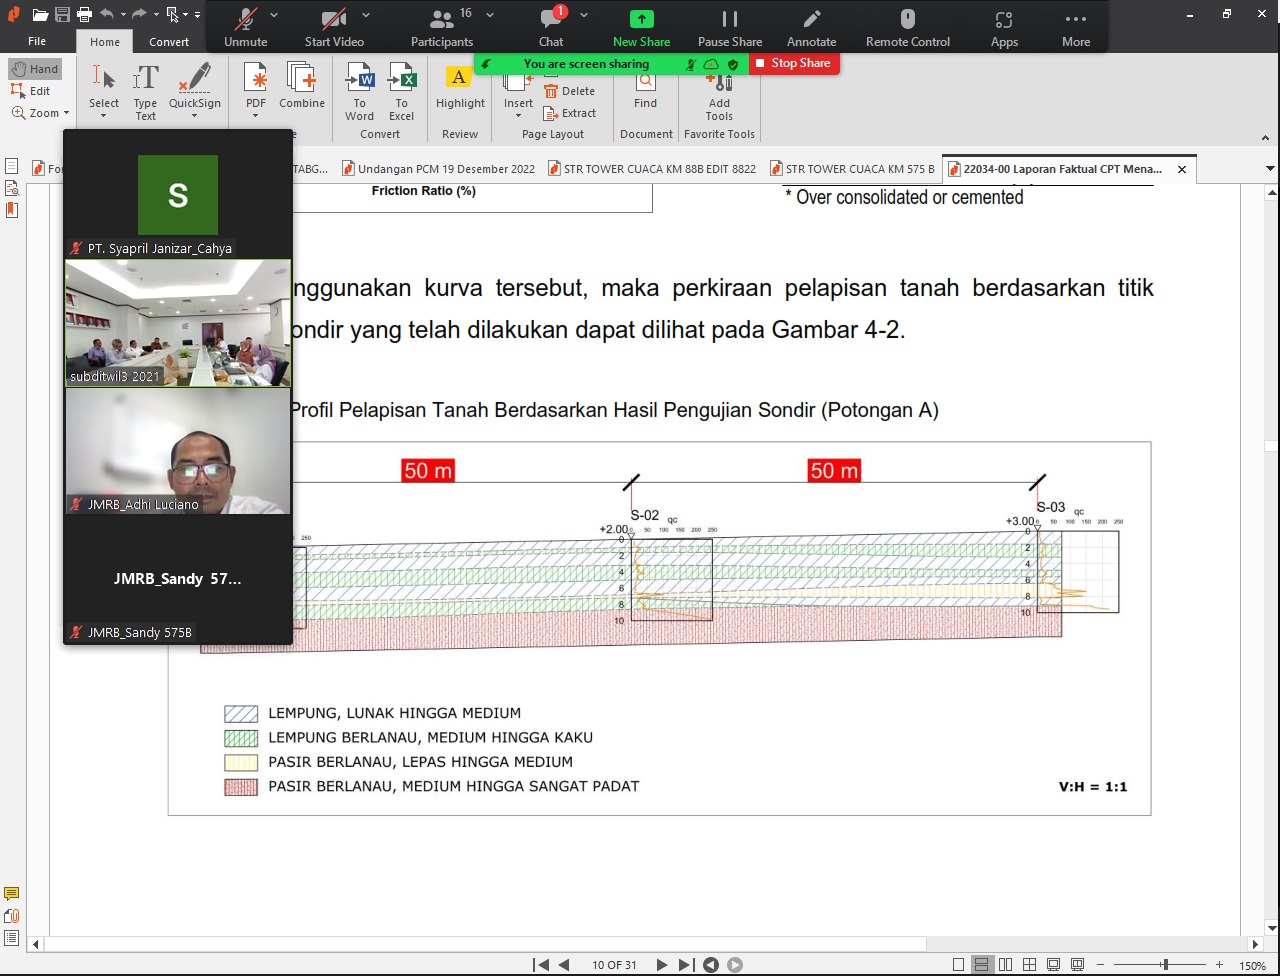The width and height of the screenshot is (1280, 976).
Task: Switch to the Convert ribbon tab
Action: click(169, 42)
